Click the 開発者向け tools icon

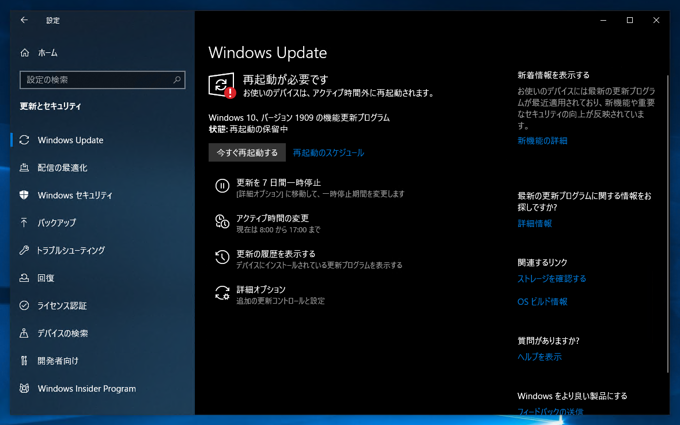pos(24,361)
